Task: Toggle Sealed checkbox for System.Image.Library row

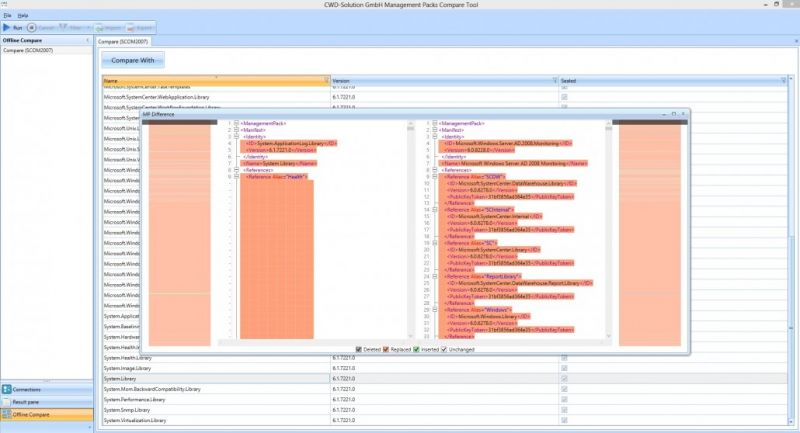Action: 564,368
